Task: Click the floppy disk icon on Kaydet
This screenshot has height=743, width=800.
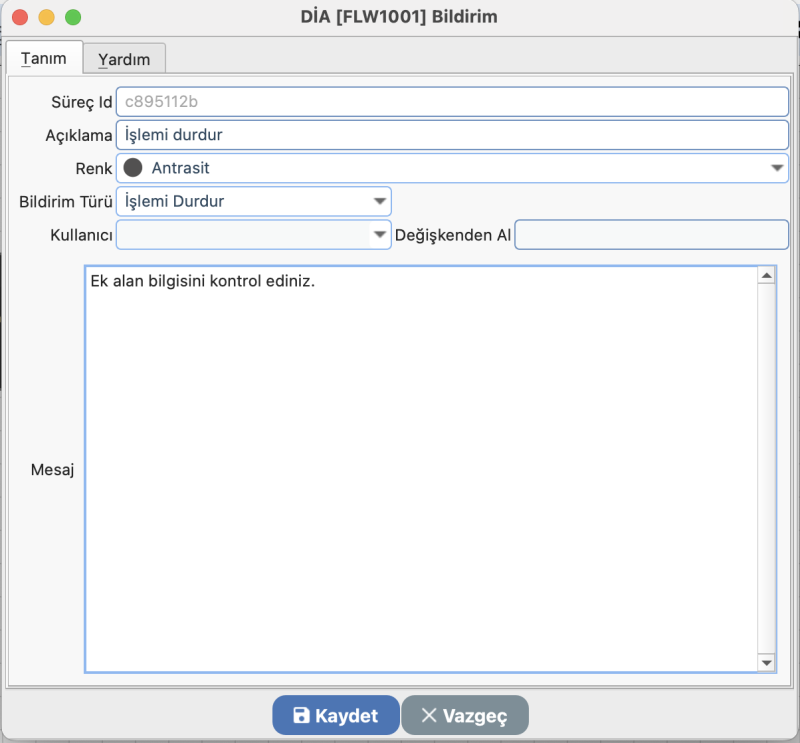Action: point(300,716)
